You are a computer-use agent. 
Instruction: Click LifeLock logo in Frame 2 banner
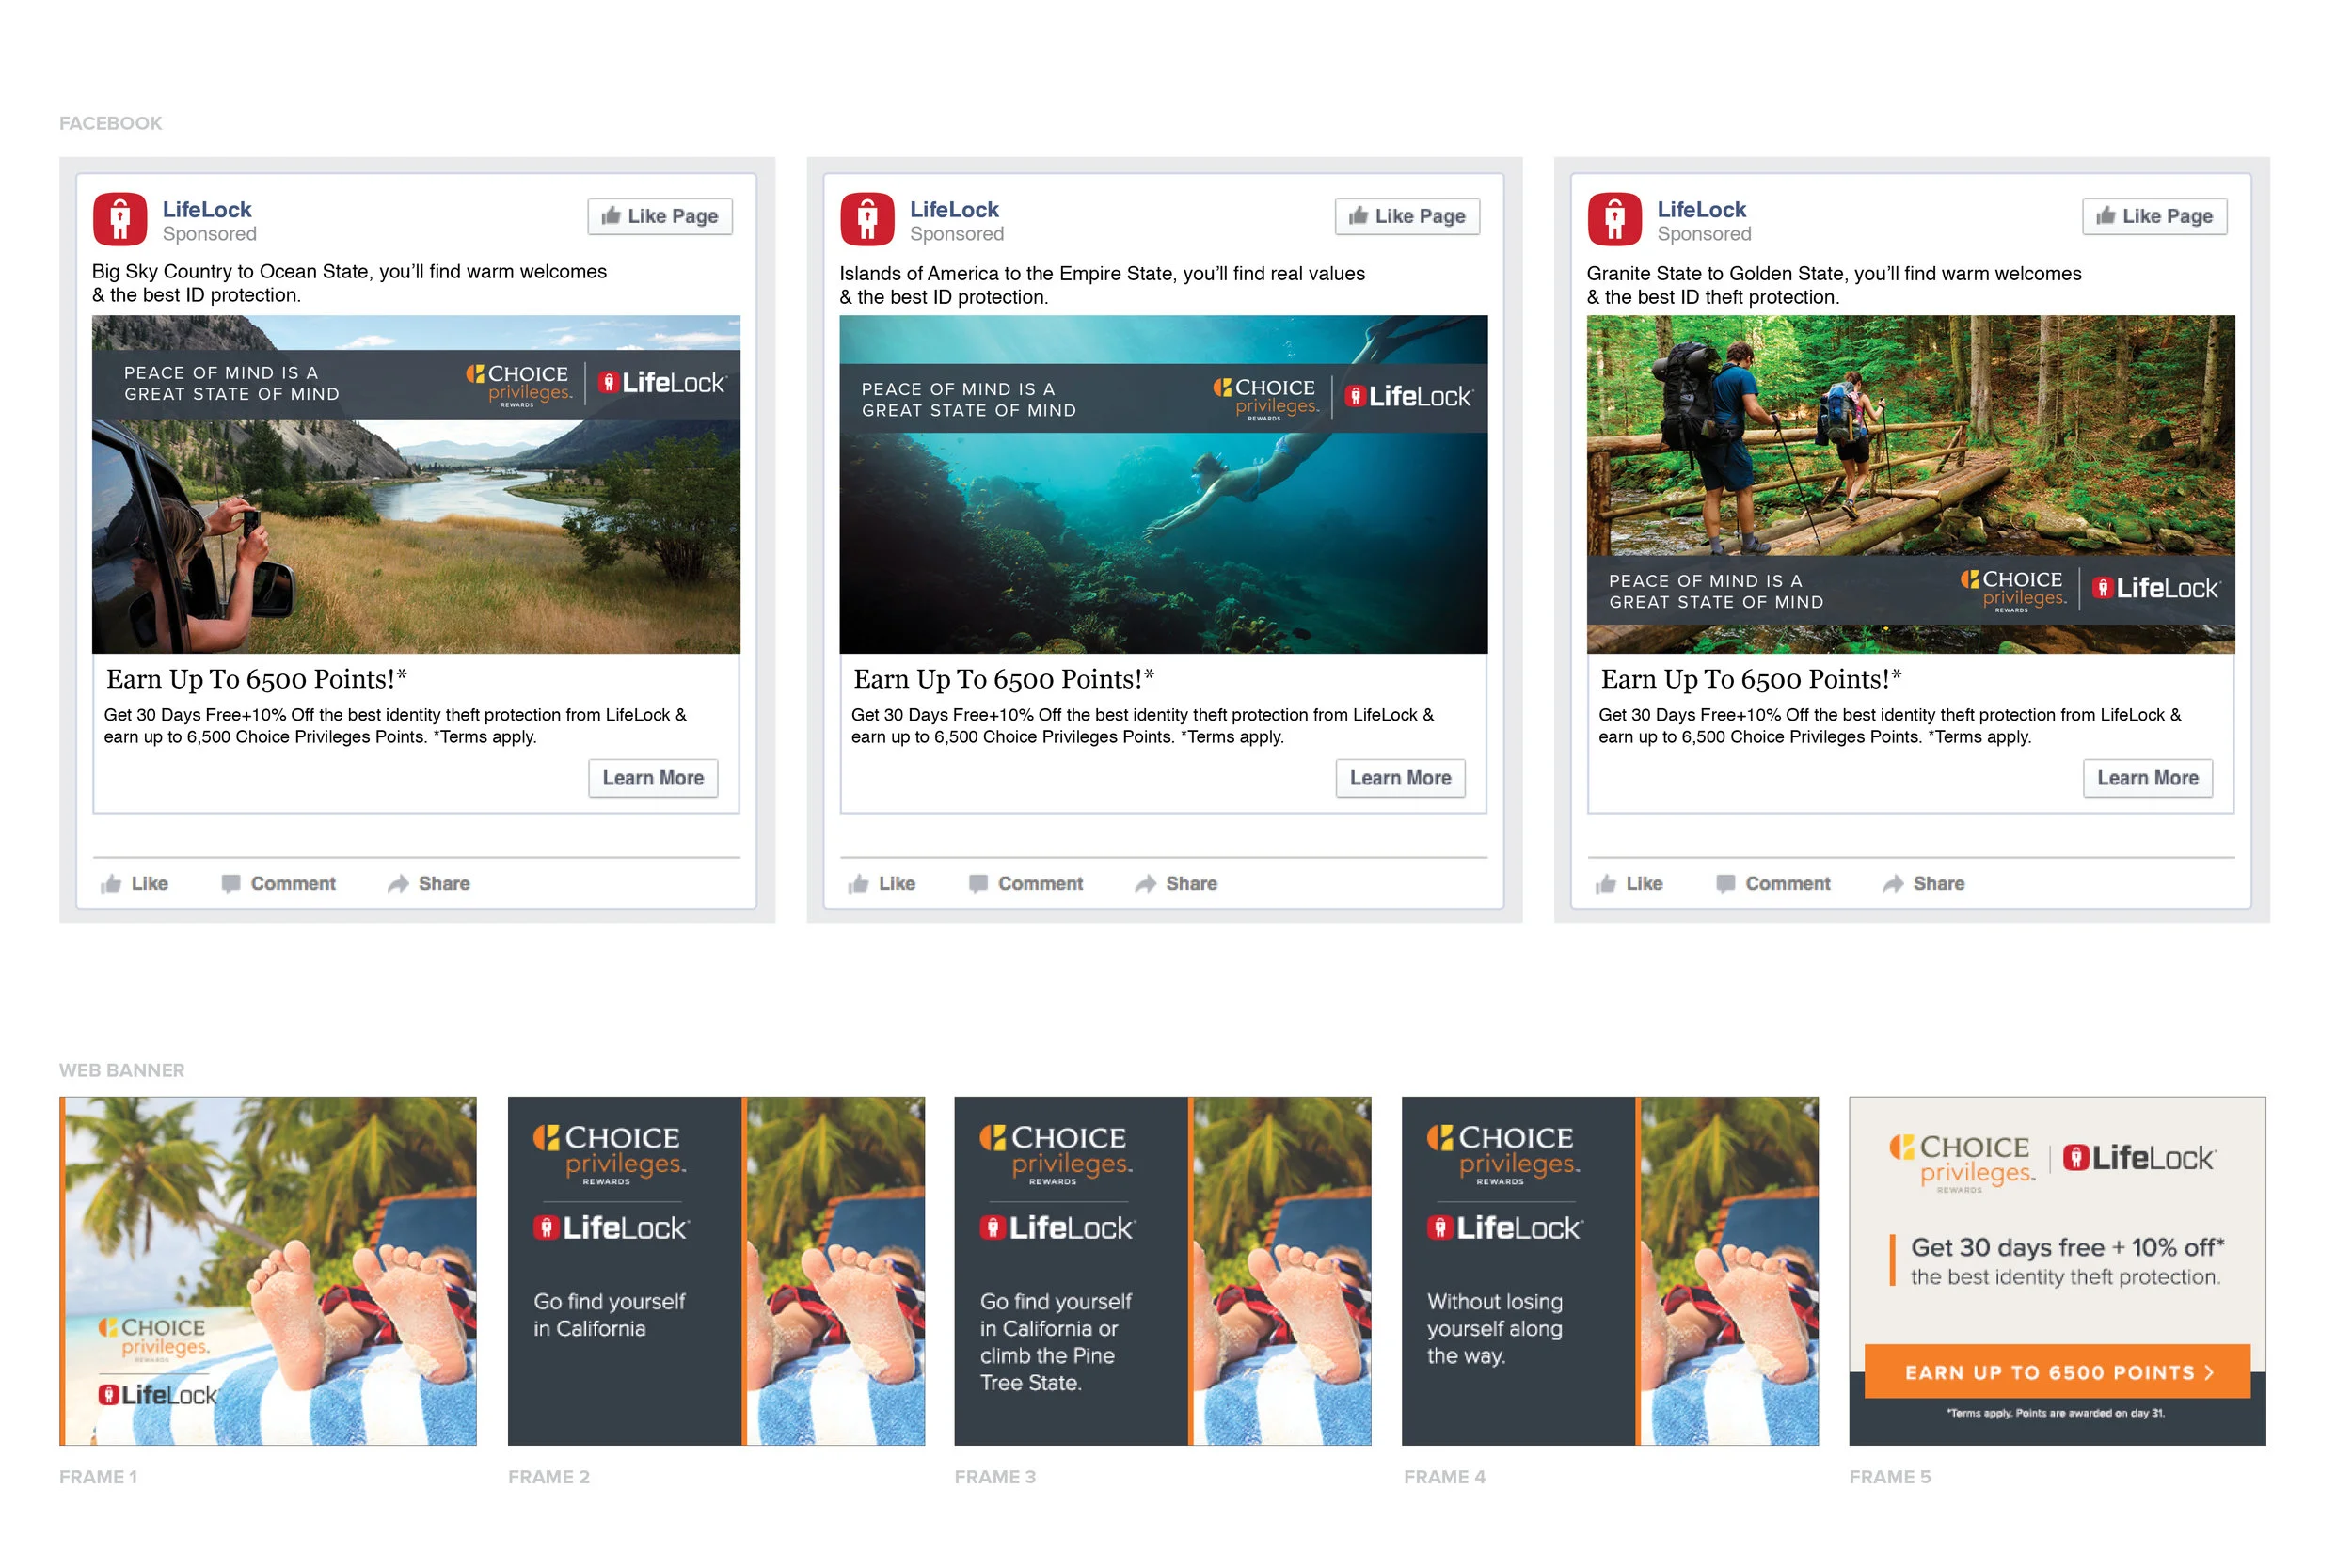coord(611,1227)
